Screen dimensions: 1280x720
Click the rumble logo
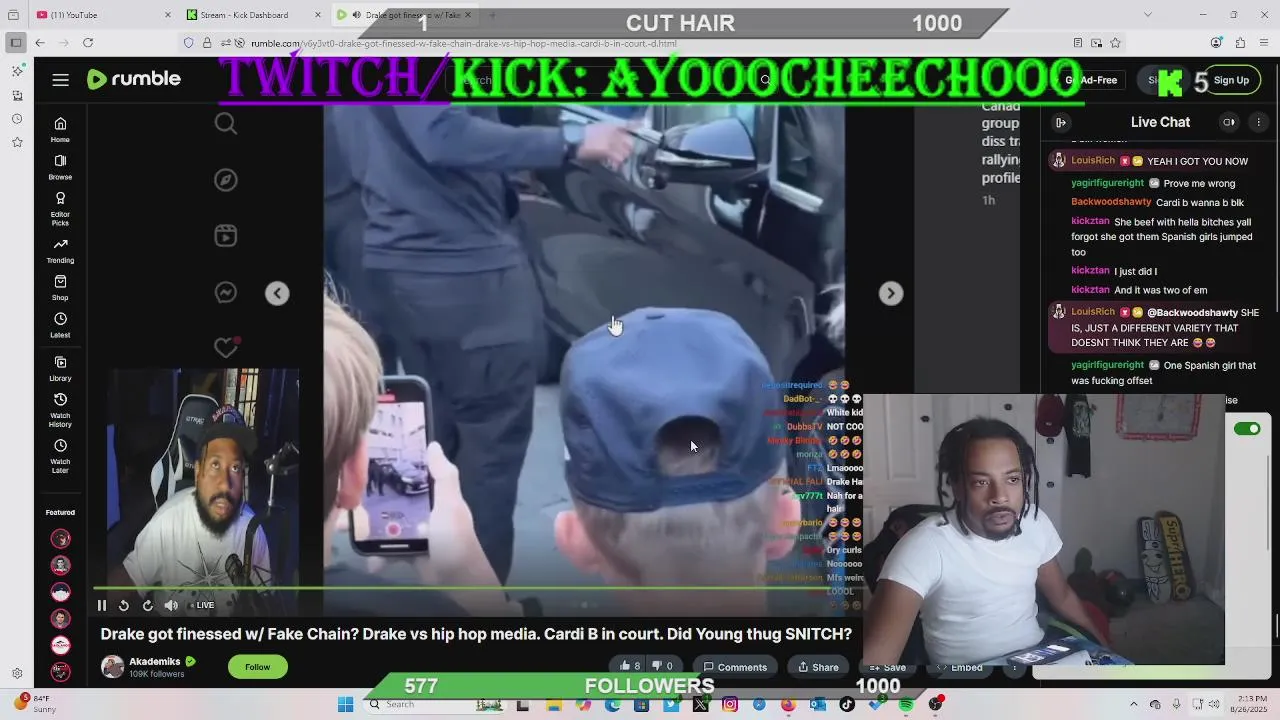(x=133, y=80)
